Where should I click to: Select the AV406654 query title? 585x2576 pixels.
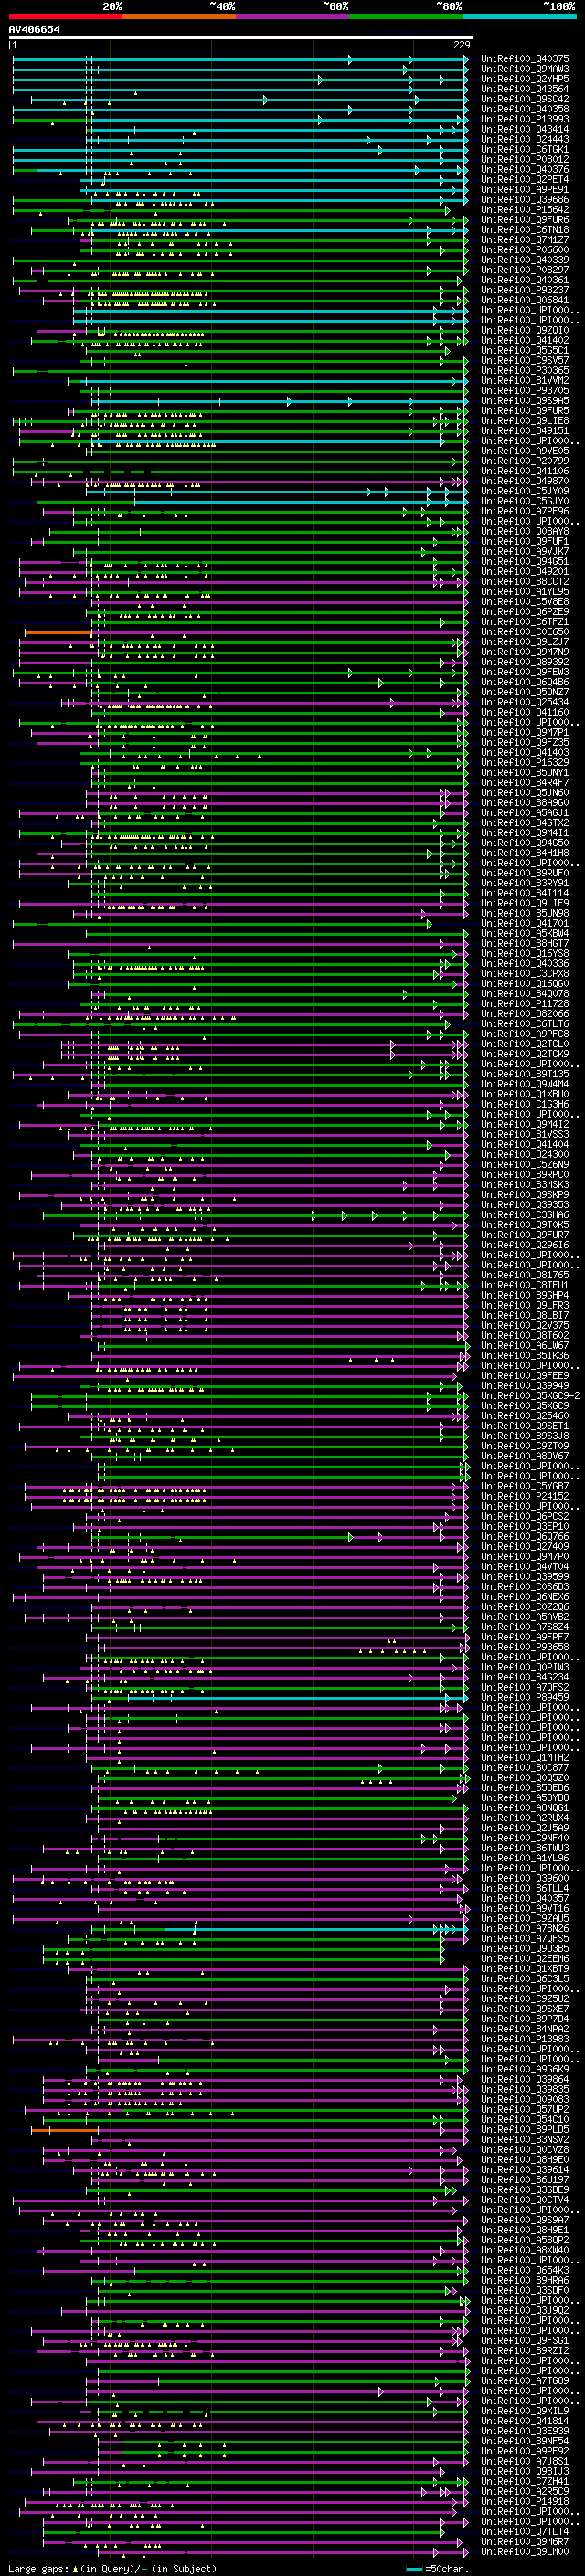[34, 30]
